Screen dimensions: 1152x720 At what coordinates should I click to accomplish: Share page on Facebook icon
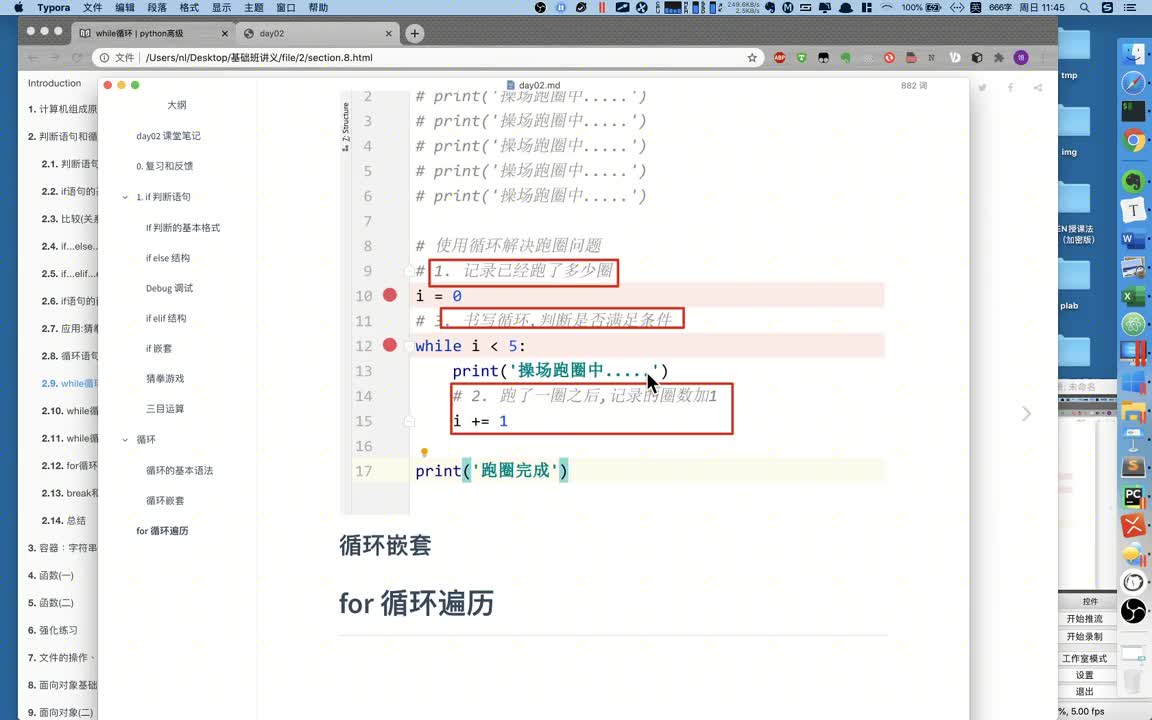click(1010, 87)
